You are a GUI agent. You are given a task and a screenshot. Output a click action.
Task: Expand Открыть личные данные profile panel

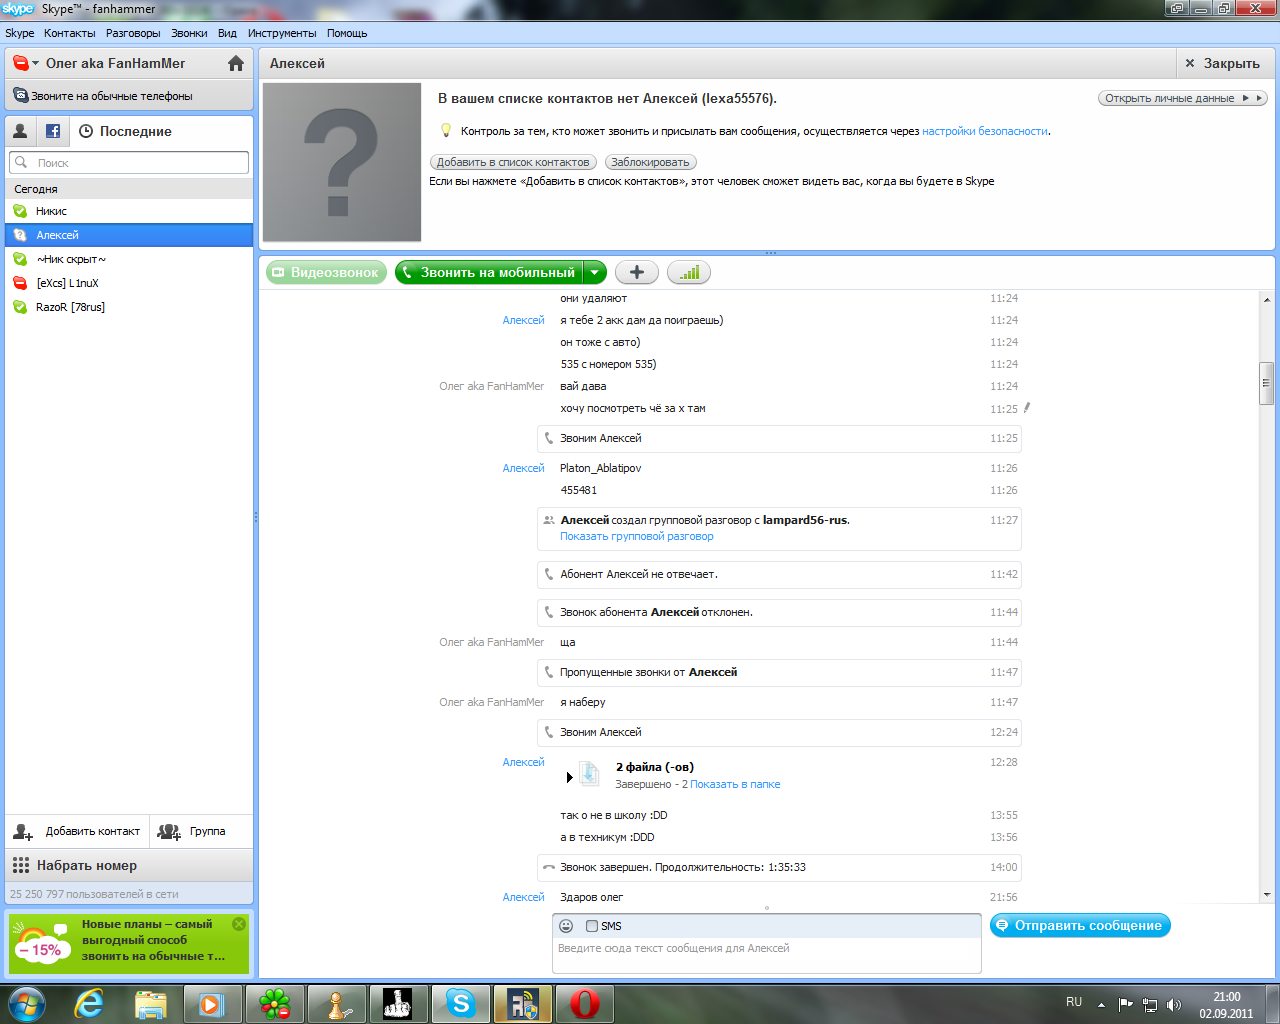pyautogui.click(x=1183, y=98)
